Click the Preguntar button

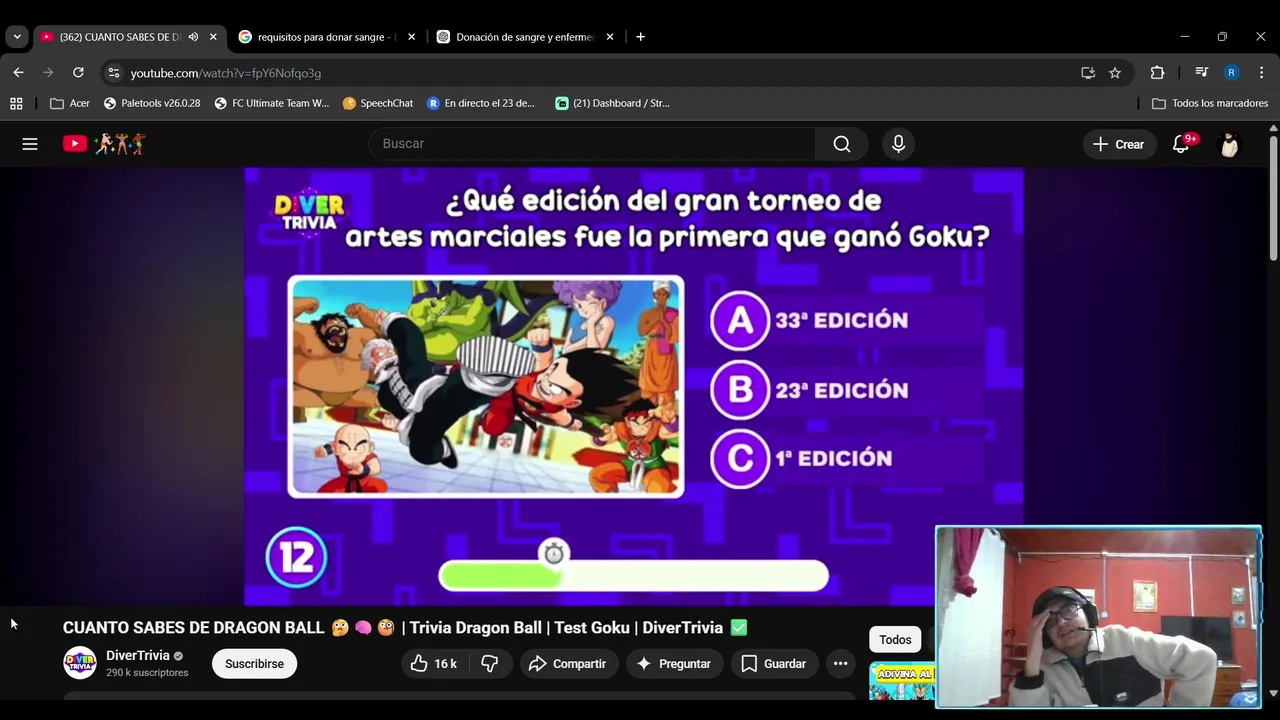point(674,664)
